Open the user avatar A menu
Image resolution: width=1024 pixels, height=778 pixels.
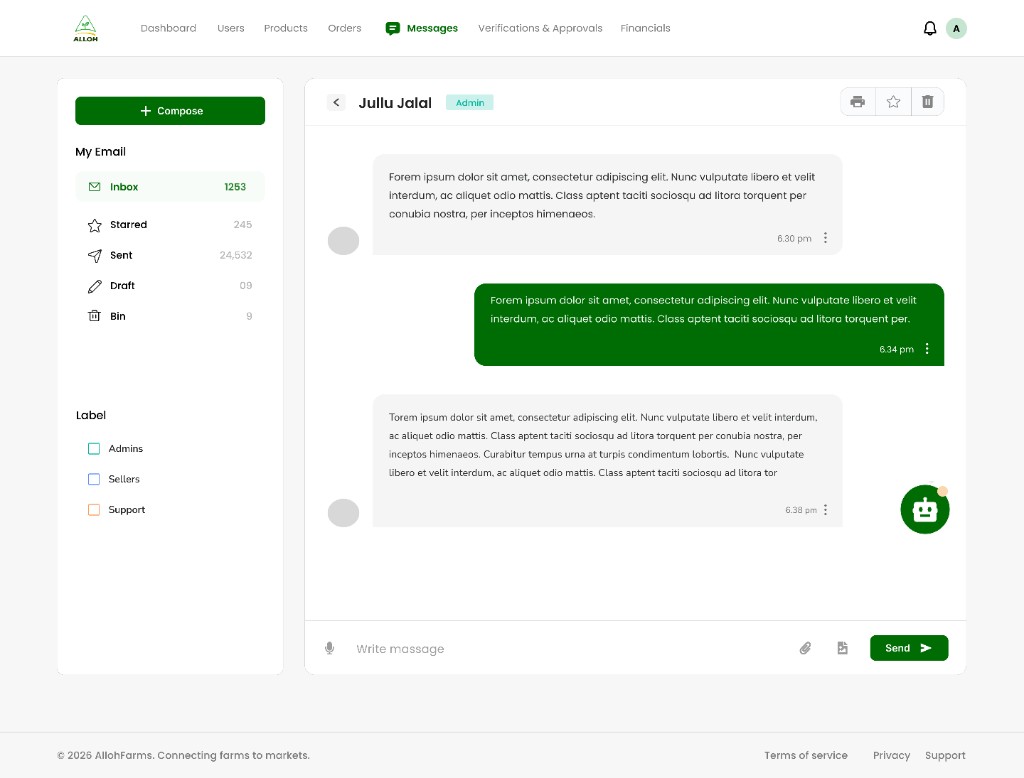pos(956,29)
